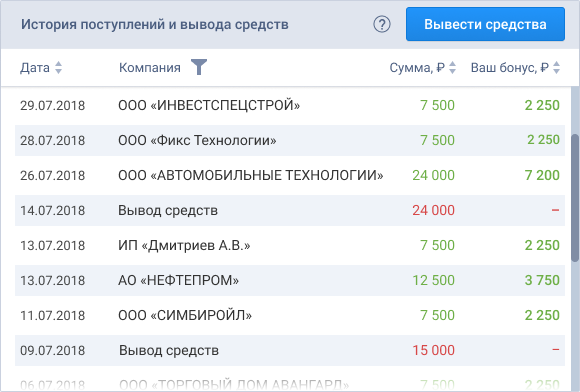This screenshot has width=580, height=392.
Task: Select the ООО «Фикс Технологии» row
Action: point(290,141)
